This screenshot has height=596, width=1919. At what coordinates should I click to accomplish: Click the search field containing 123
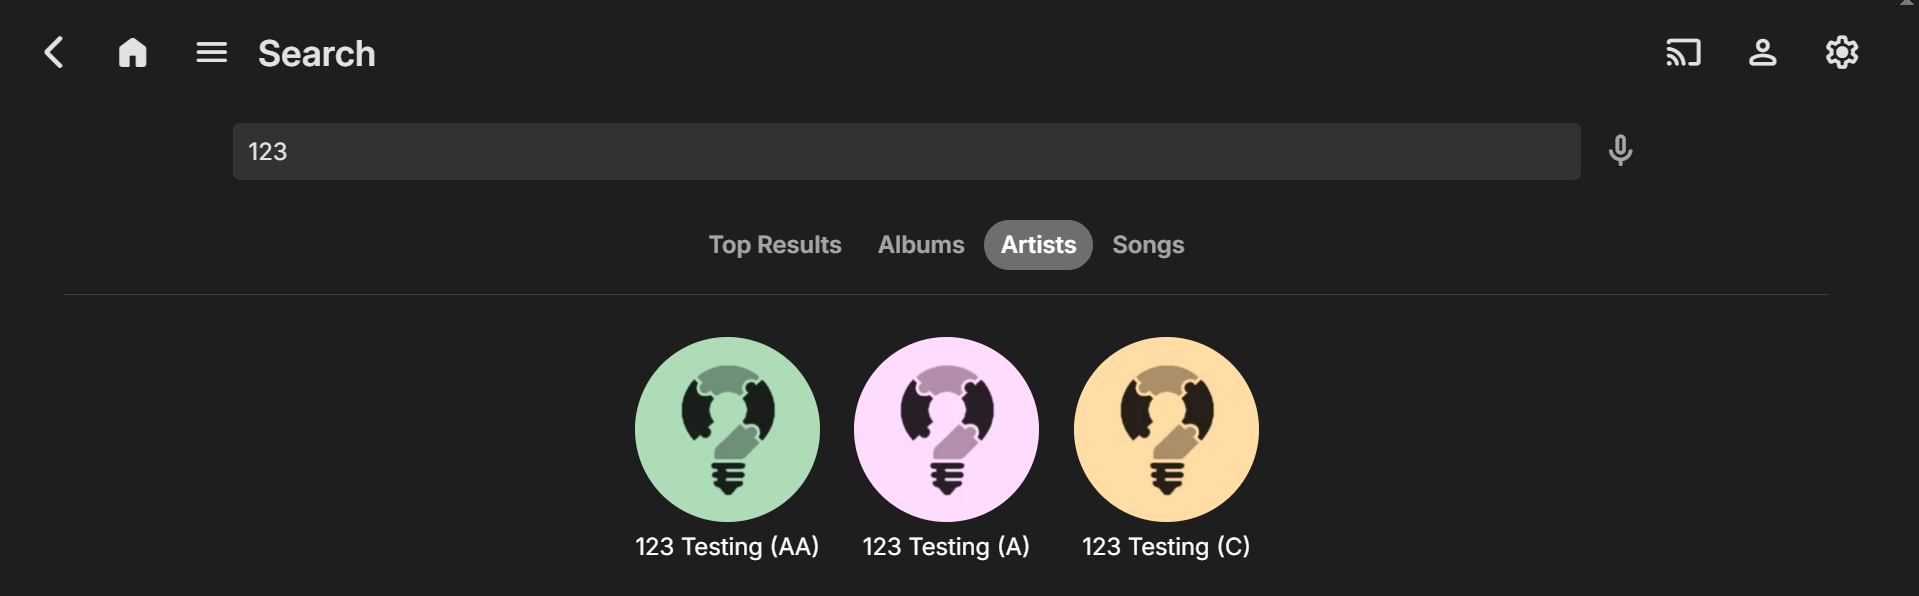[906, 152]
